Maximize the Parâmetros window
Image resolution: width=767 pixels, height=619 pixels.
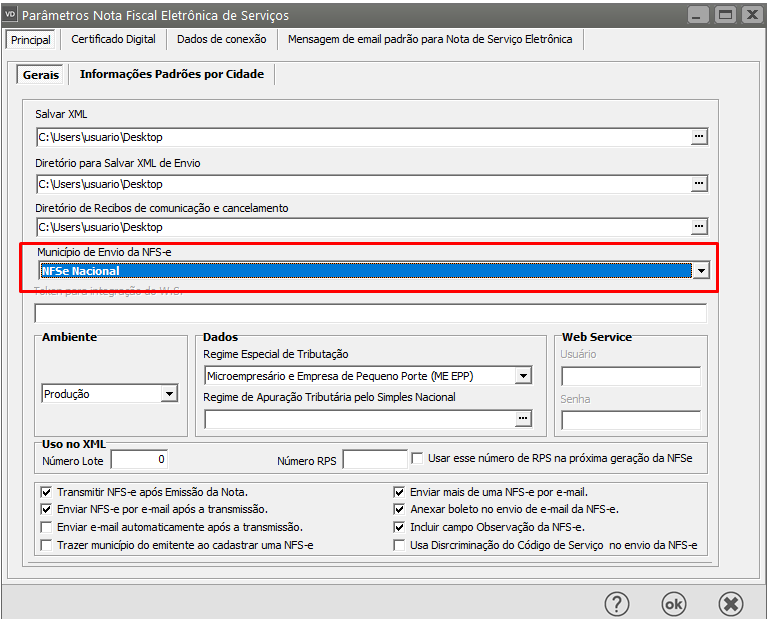coord(725,15)
